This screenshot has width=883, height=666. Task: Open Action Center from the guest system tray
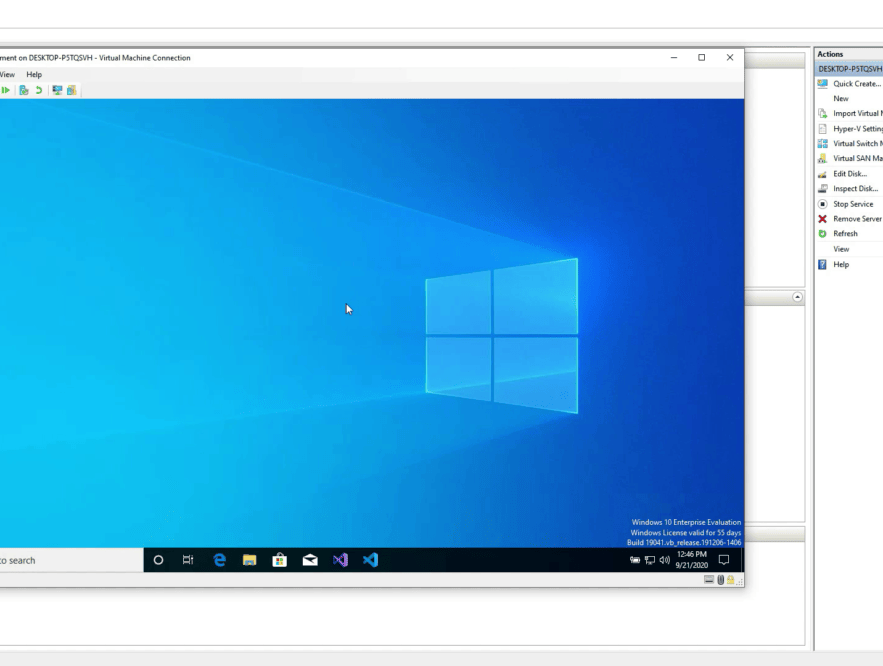[724, 560]
